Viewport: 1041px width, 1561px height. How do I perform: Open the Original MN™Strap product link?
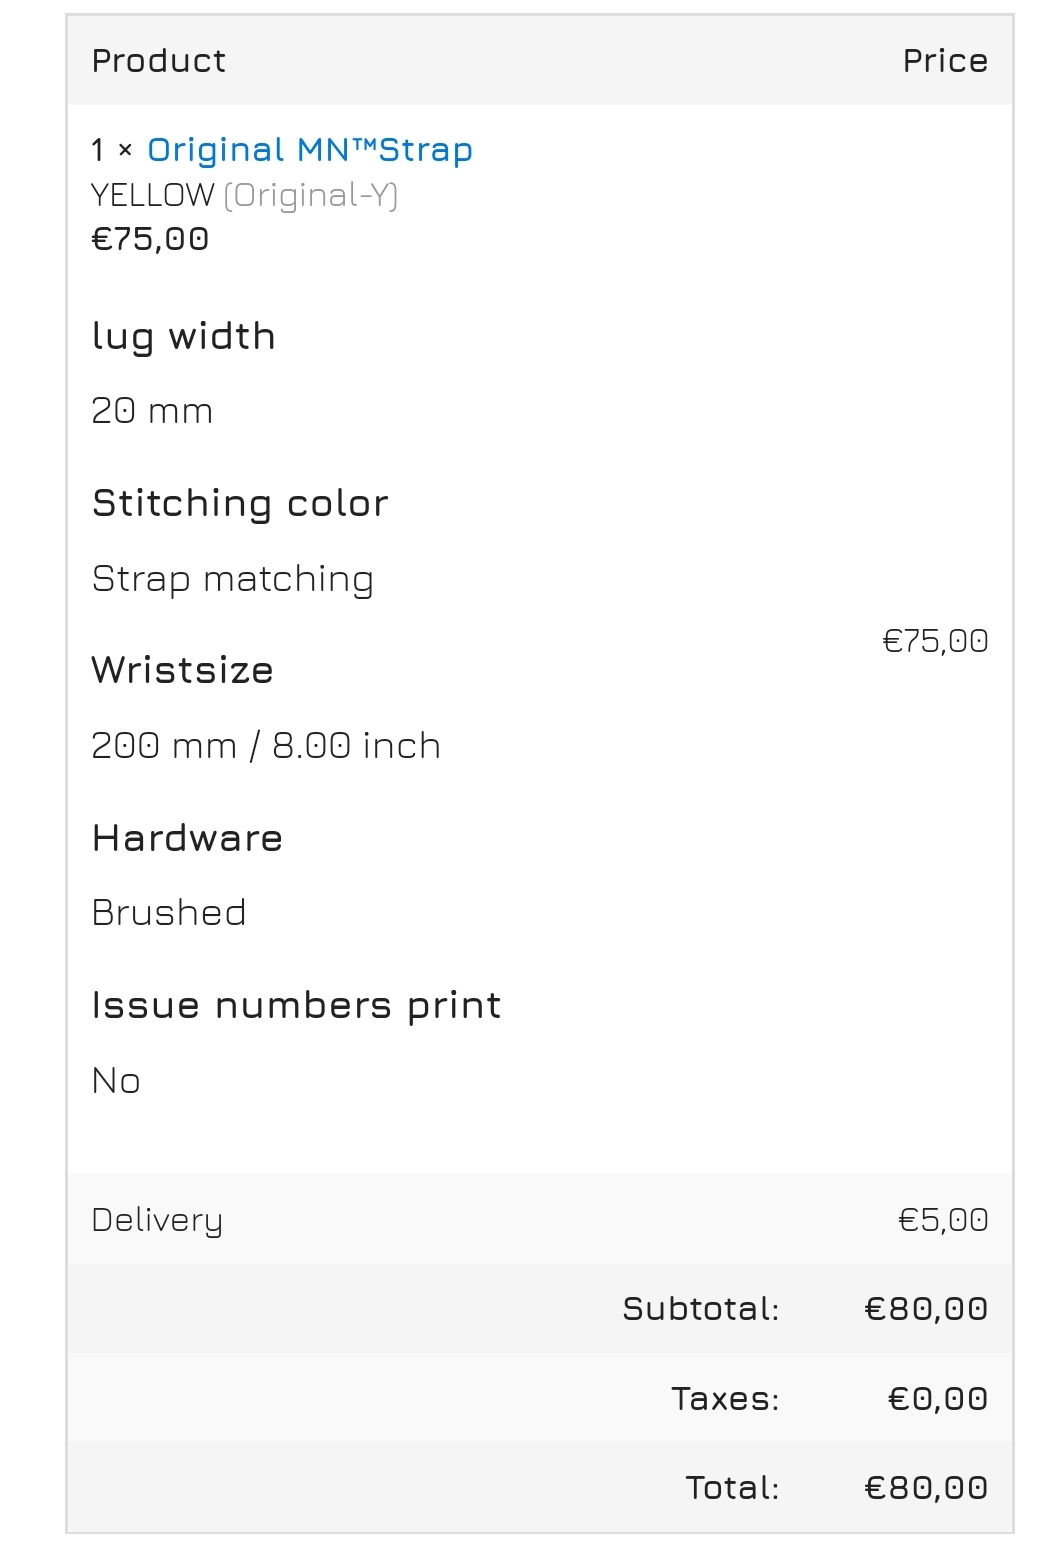pyautogui.click(x=309, y=150)
